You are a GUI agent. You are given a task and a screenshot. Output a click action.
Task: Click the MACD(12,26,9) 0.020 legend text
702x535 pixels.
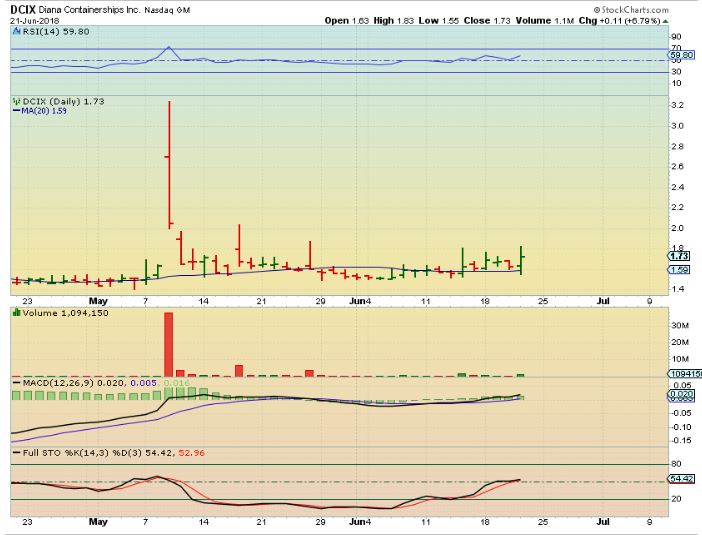coord(74,383)
